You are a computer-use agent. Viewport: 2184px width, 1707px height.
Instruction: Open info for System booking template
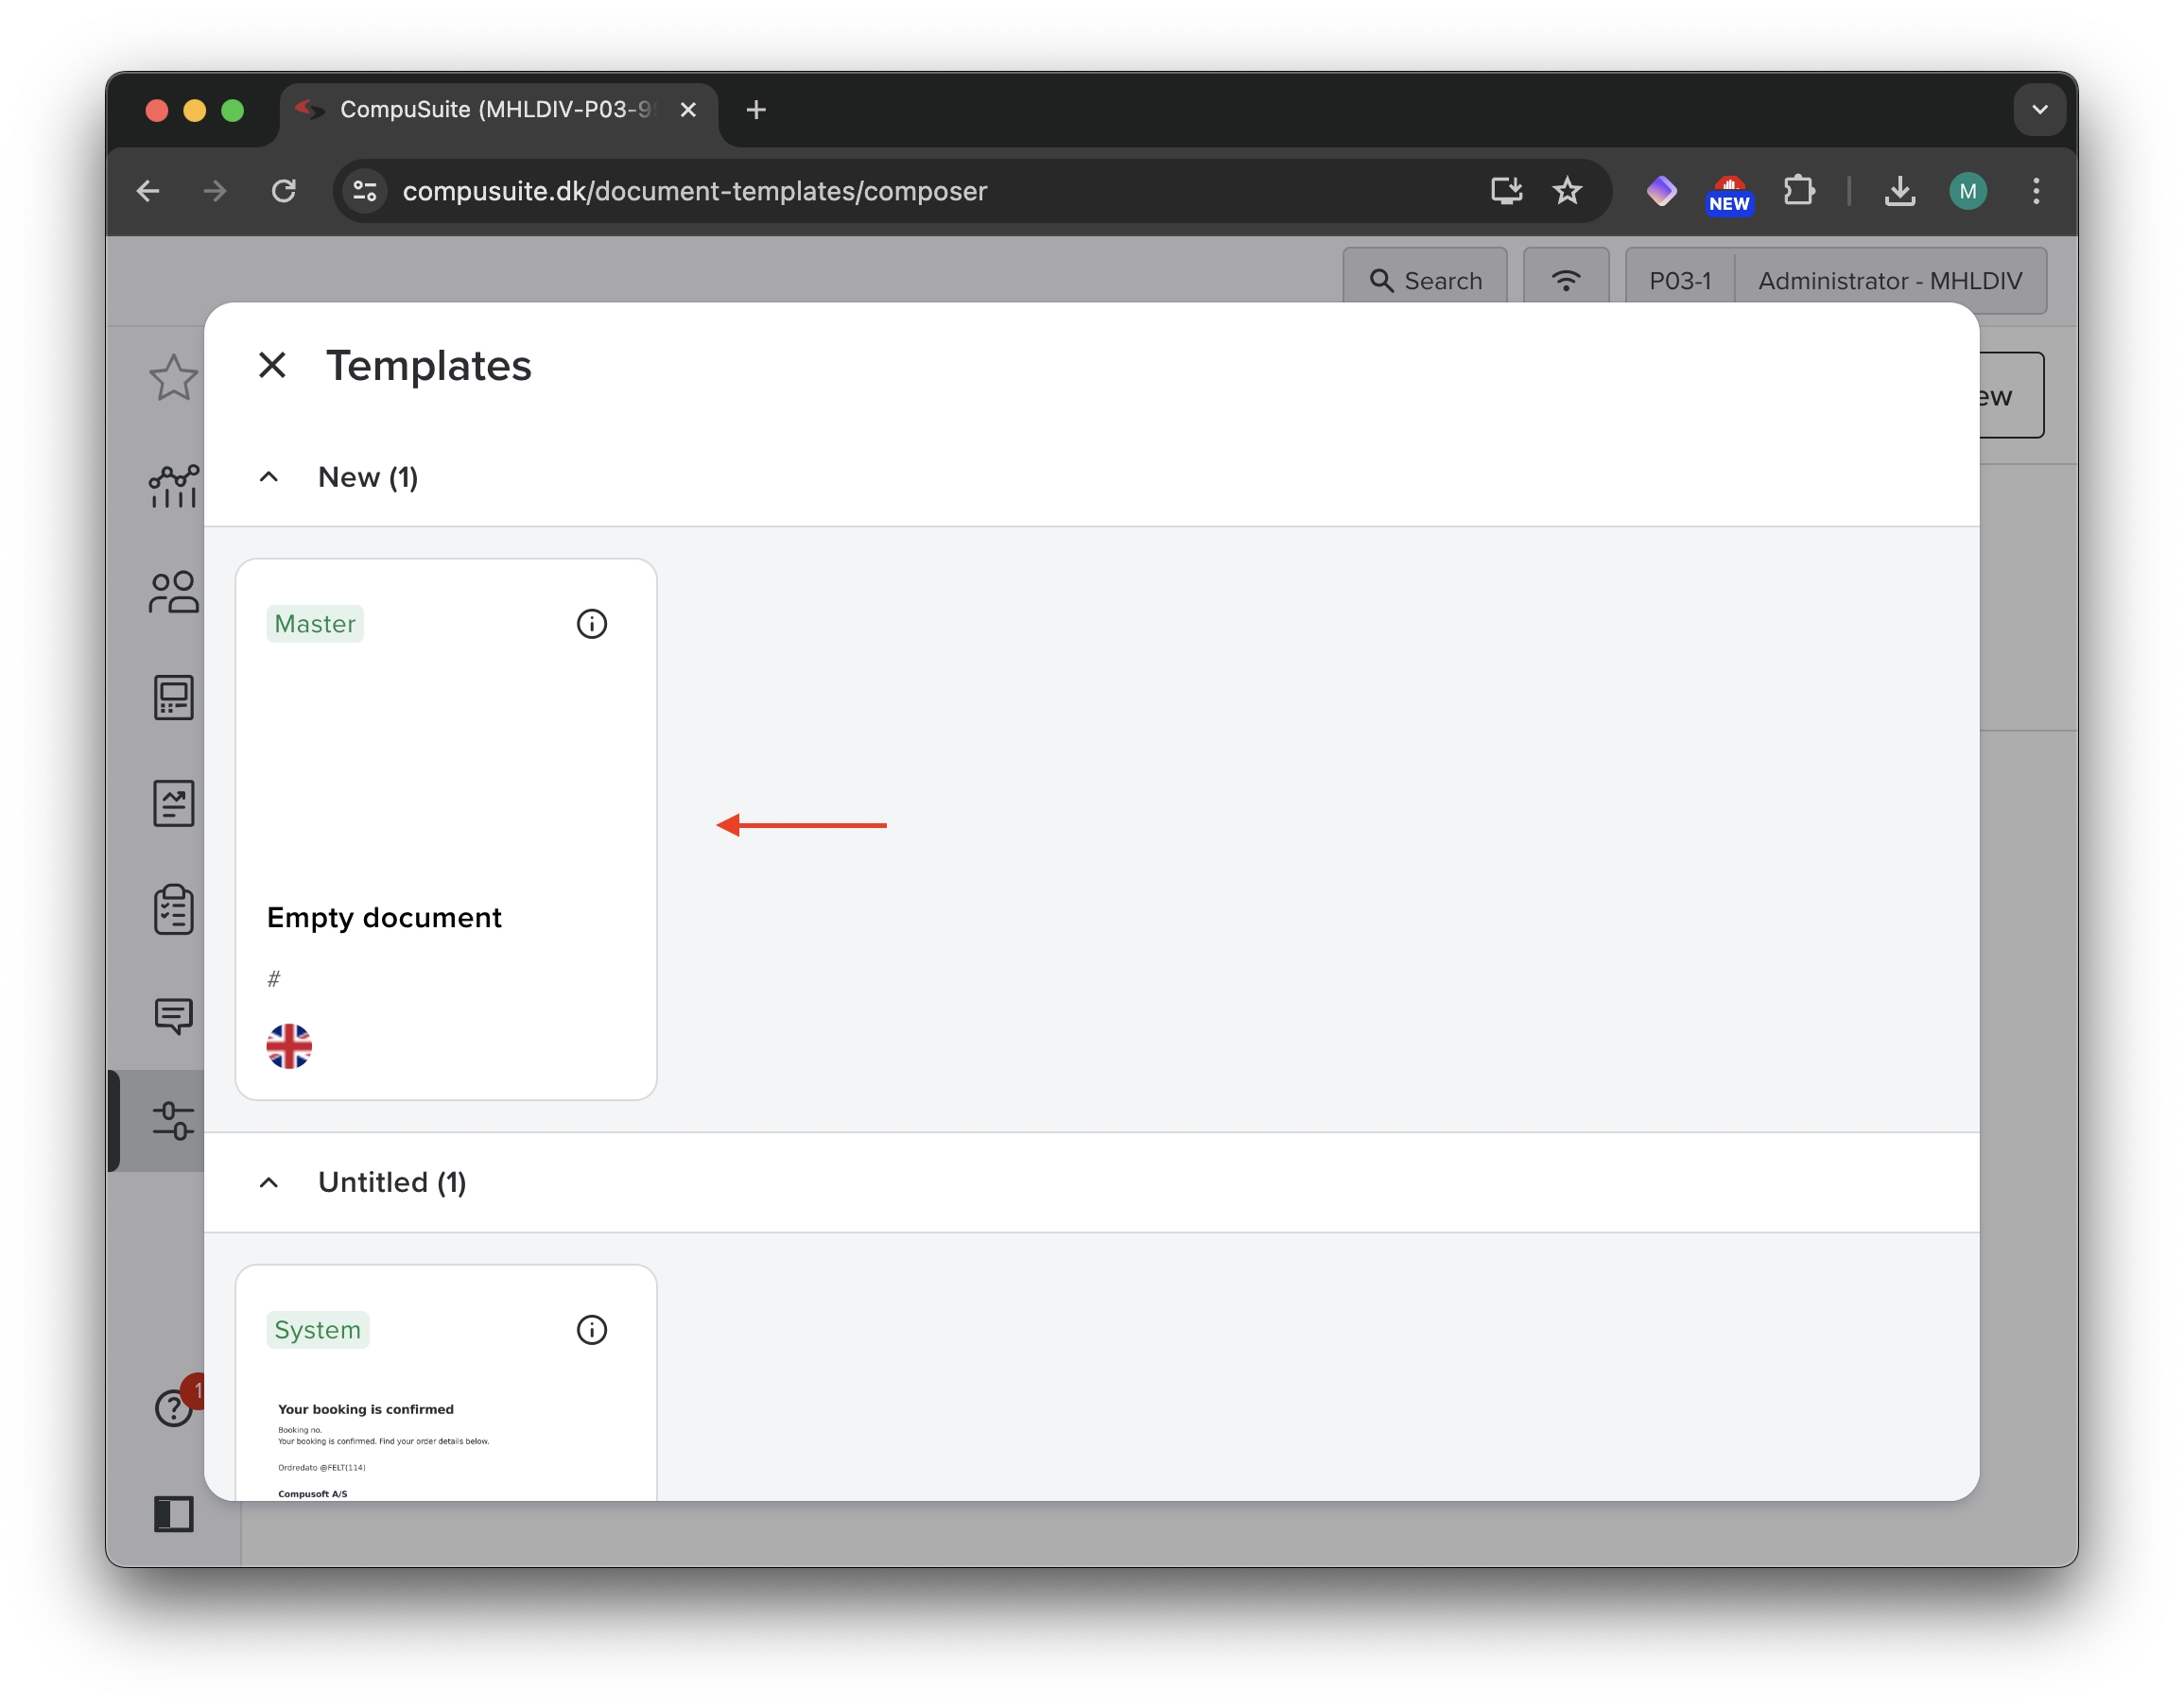pos(591,1329)
